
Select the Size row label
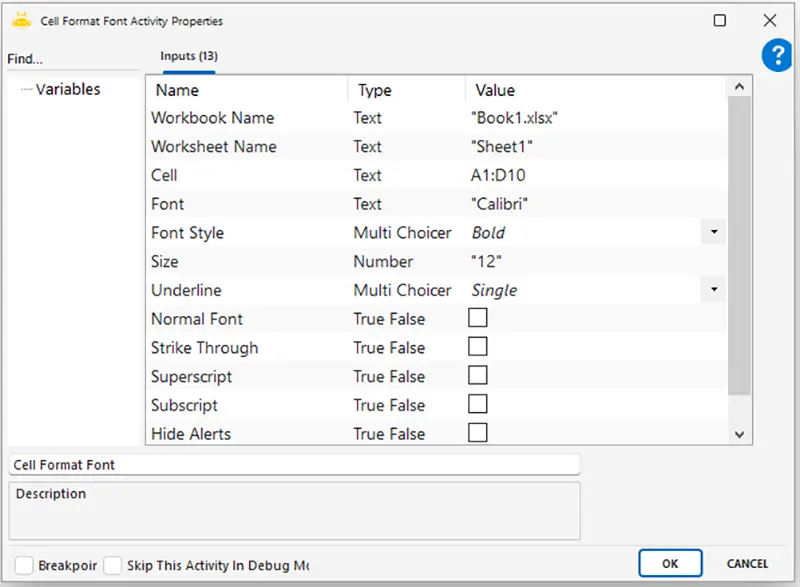coord(164,262)
